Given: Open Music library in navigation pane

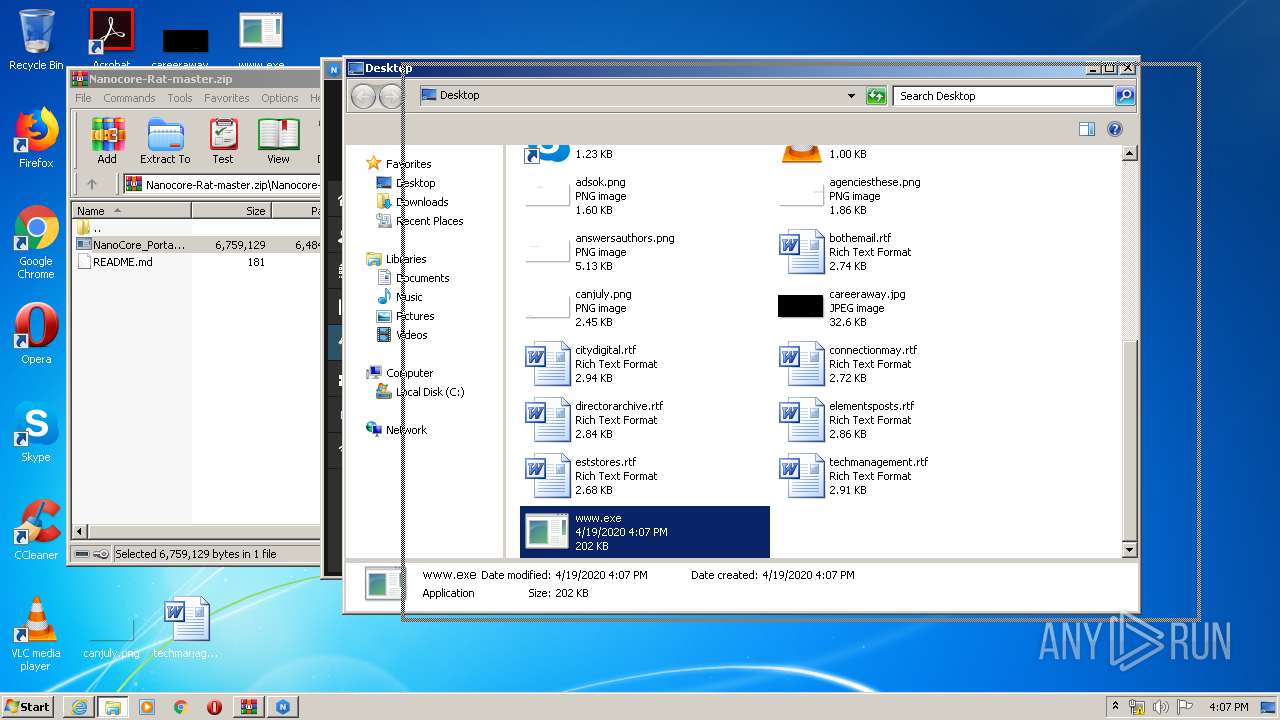Looking at the screenshot, I should coord(409,297).
